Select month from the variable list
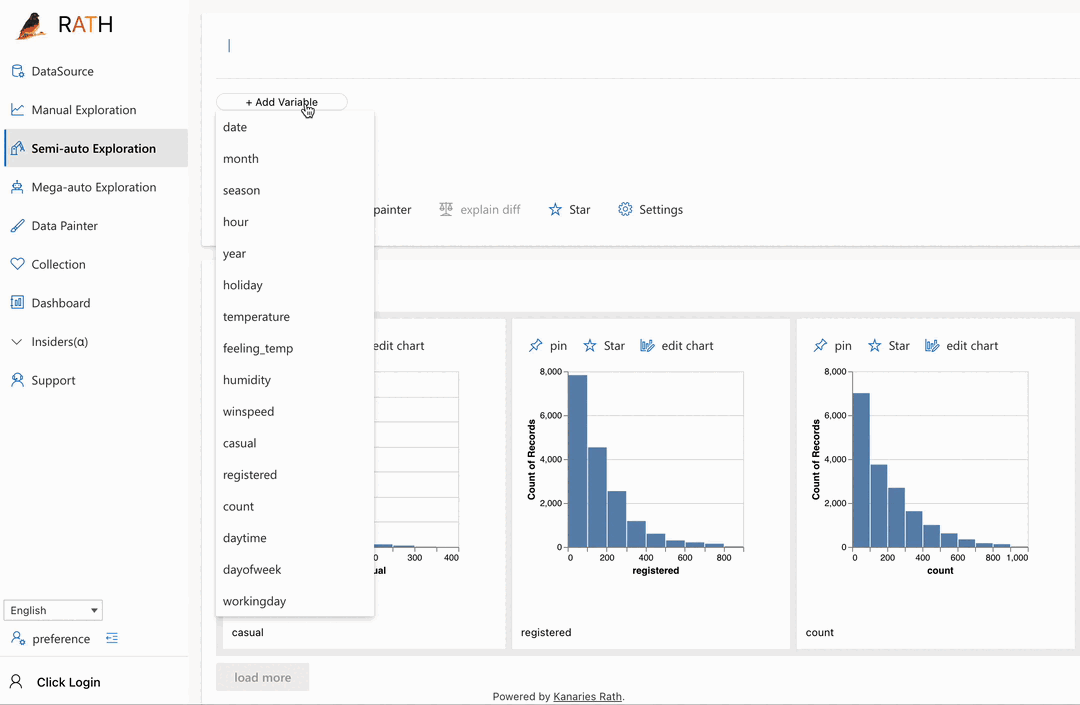 (240, 158)
